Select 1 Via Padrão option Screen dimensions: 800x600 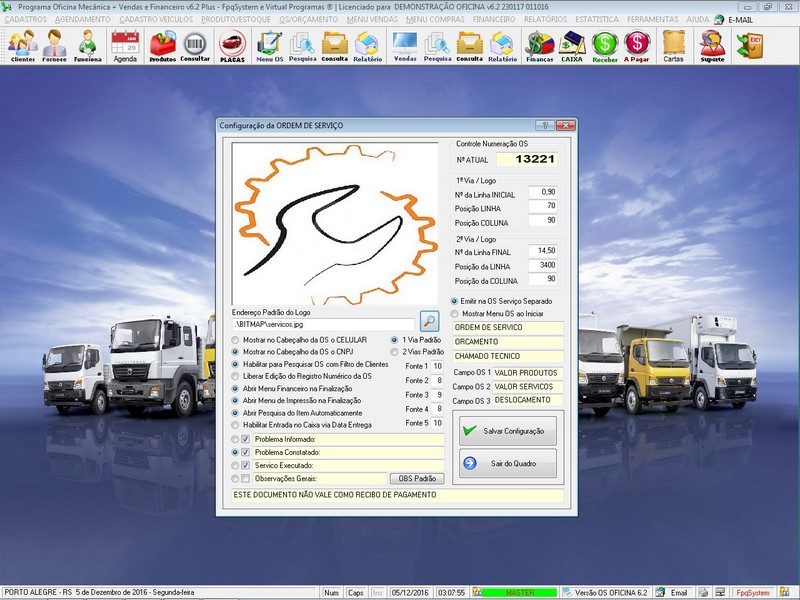coord(394,340)
